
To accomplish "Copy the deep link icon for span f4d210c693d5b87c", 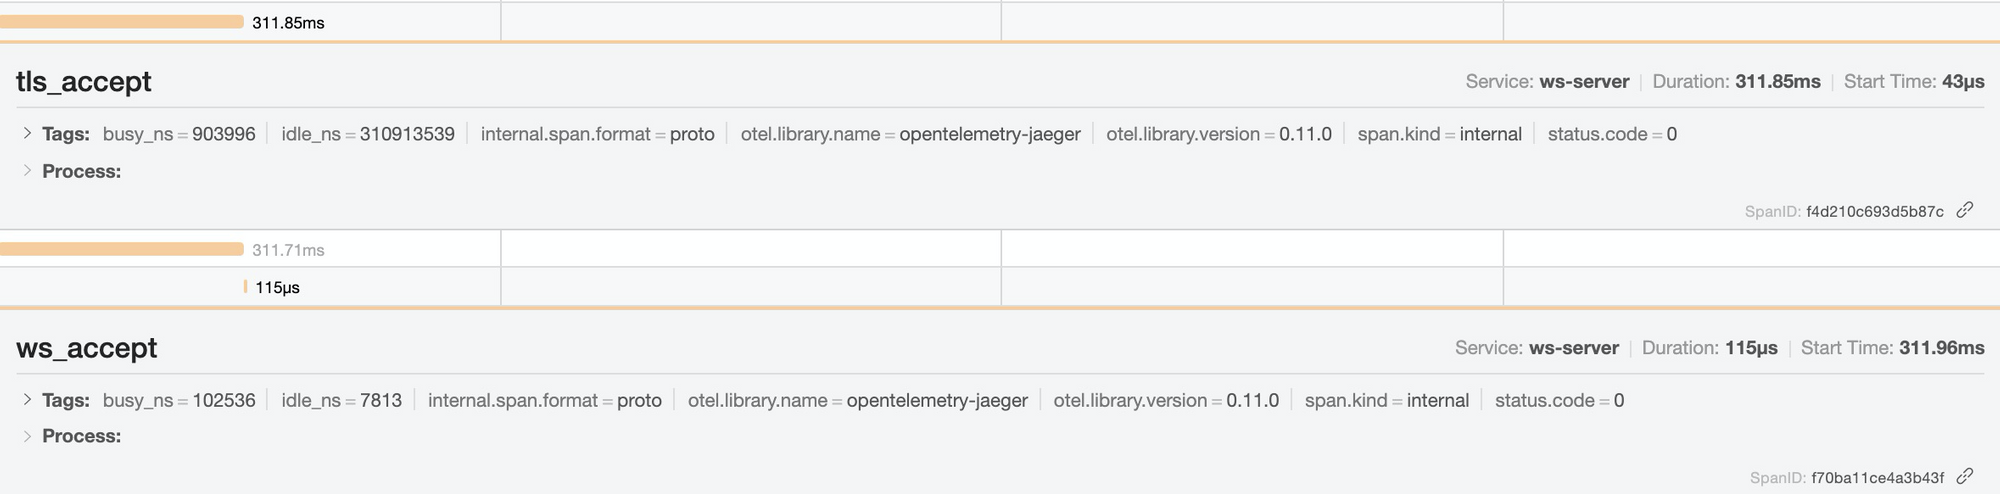I will coord(1965,210).
